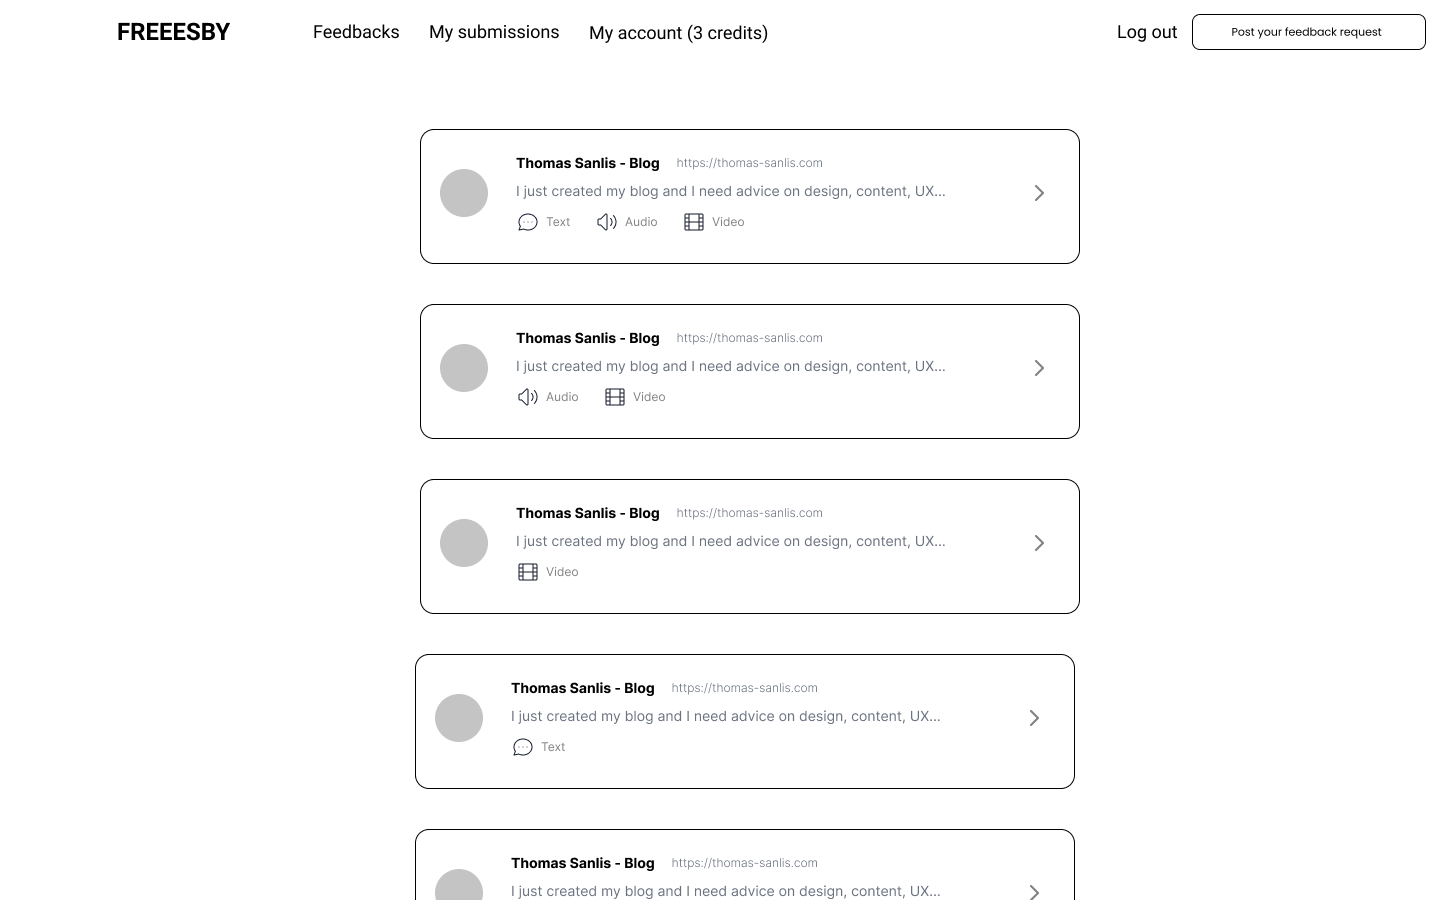Select the gray avatar in the first card
The image size is (1440, 900).
[x=464, y=193]
